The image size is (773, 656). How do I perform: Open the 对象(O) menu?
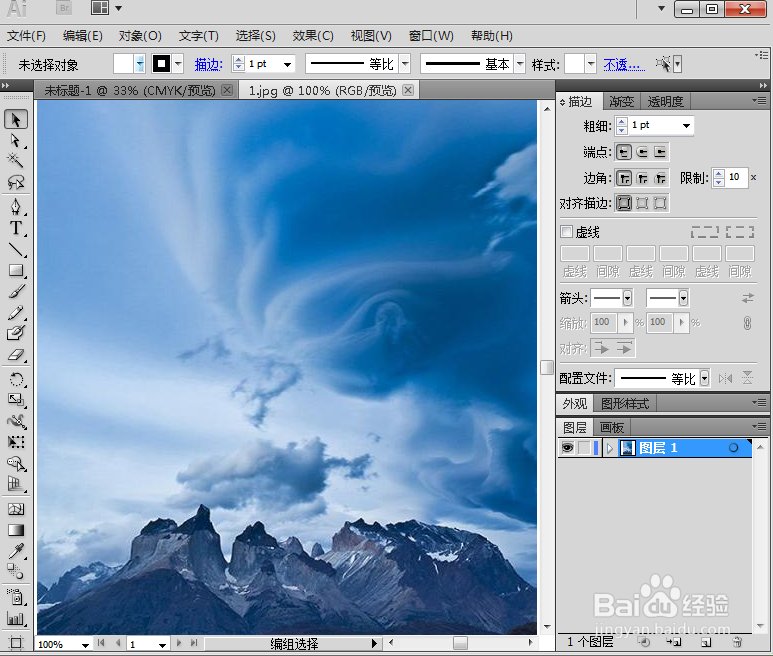(140, 36)
